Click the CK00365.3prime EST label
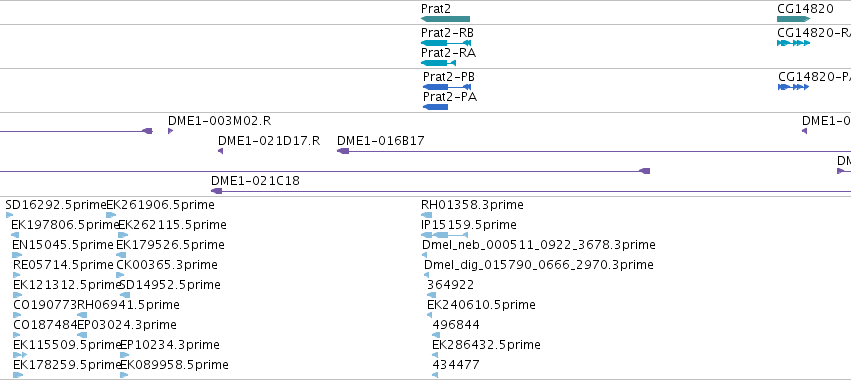Screen dimensions: 851x380 click(167, 264)
